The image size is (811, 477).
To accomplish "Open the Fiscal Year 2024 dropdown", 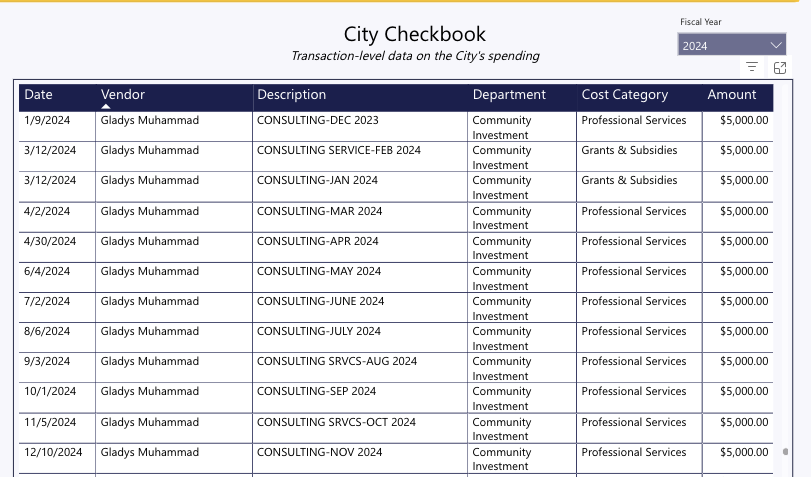I will click(731, 45).
